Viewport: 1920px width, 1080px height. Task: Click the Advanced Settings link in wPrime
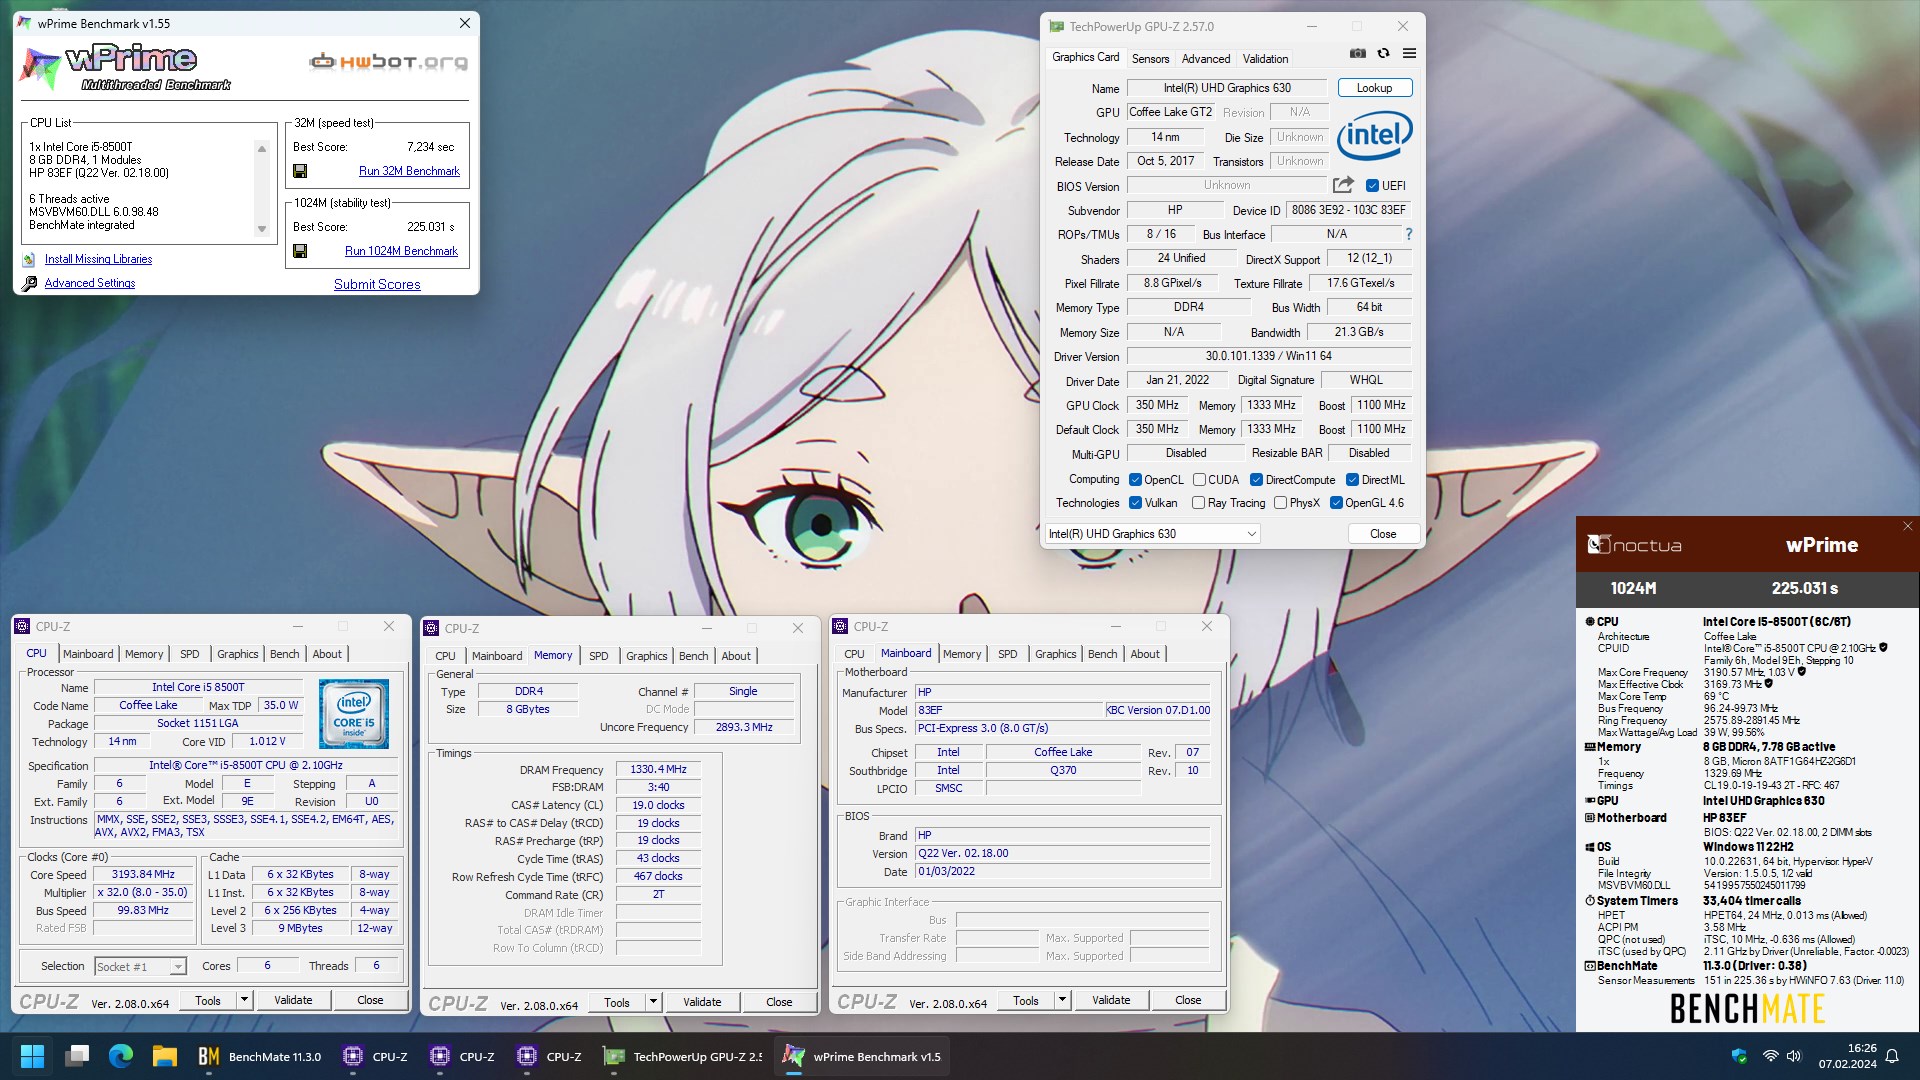90,284
